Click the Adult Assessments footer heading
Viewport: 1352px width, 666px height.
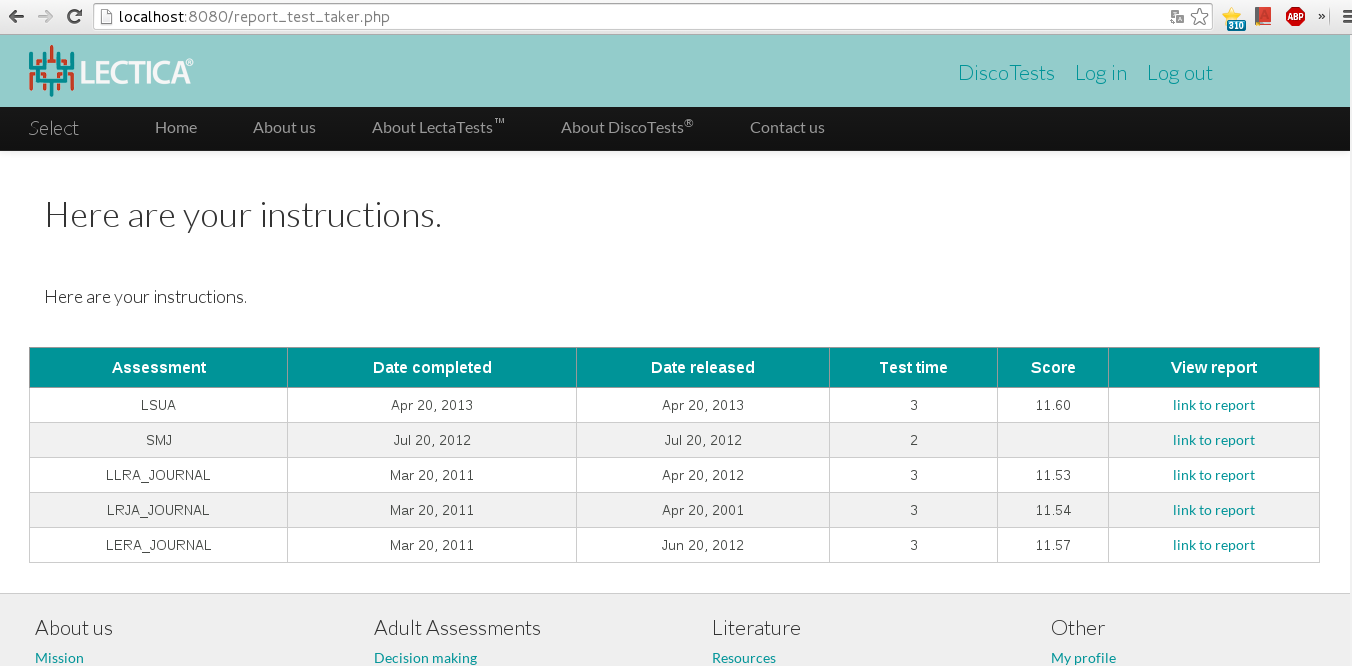457,628
